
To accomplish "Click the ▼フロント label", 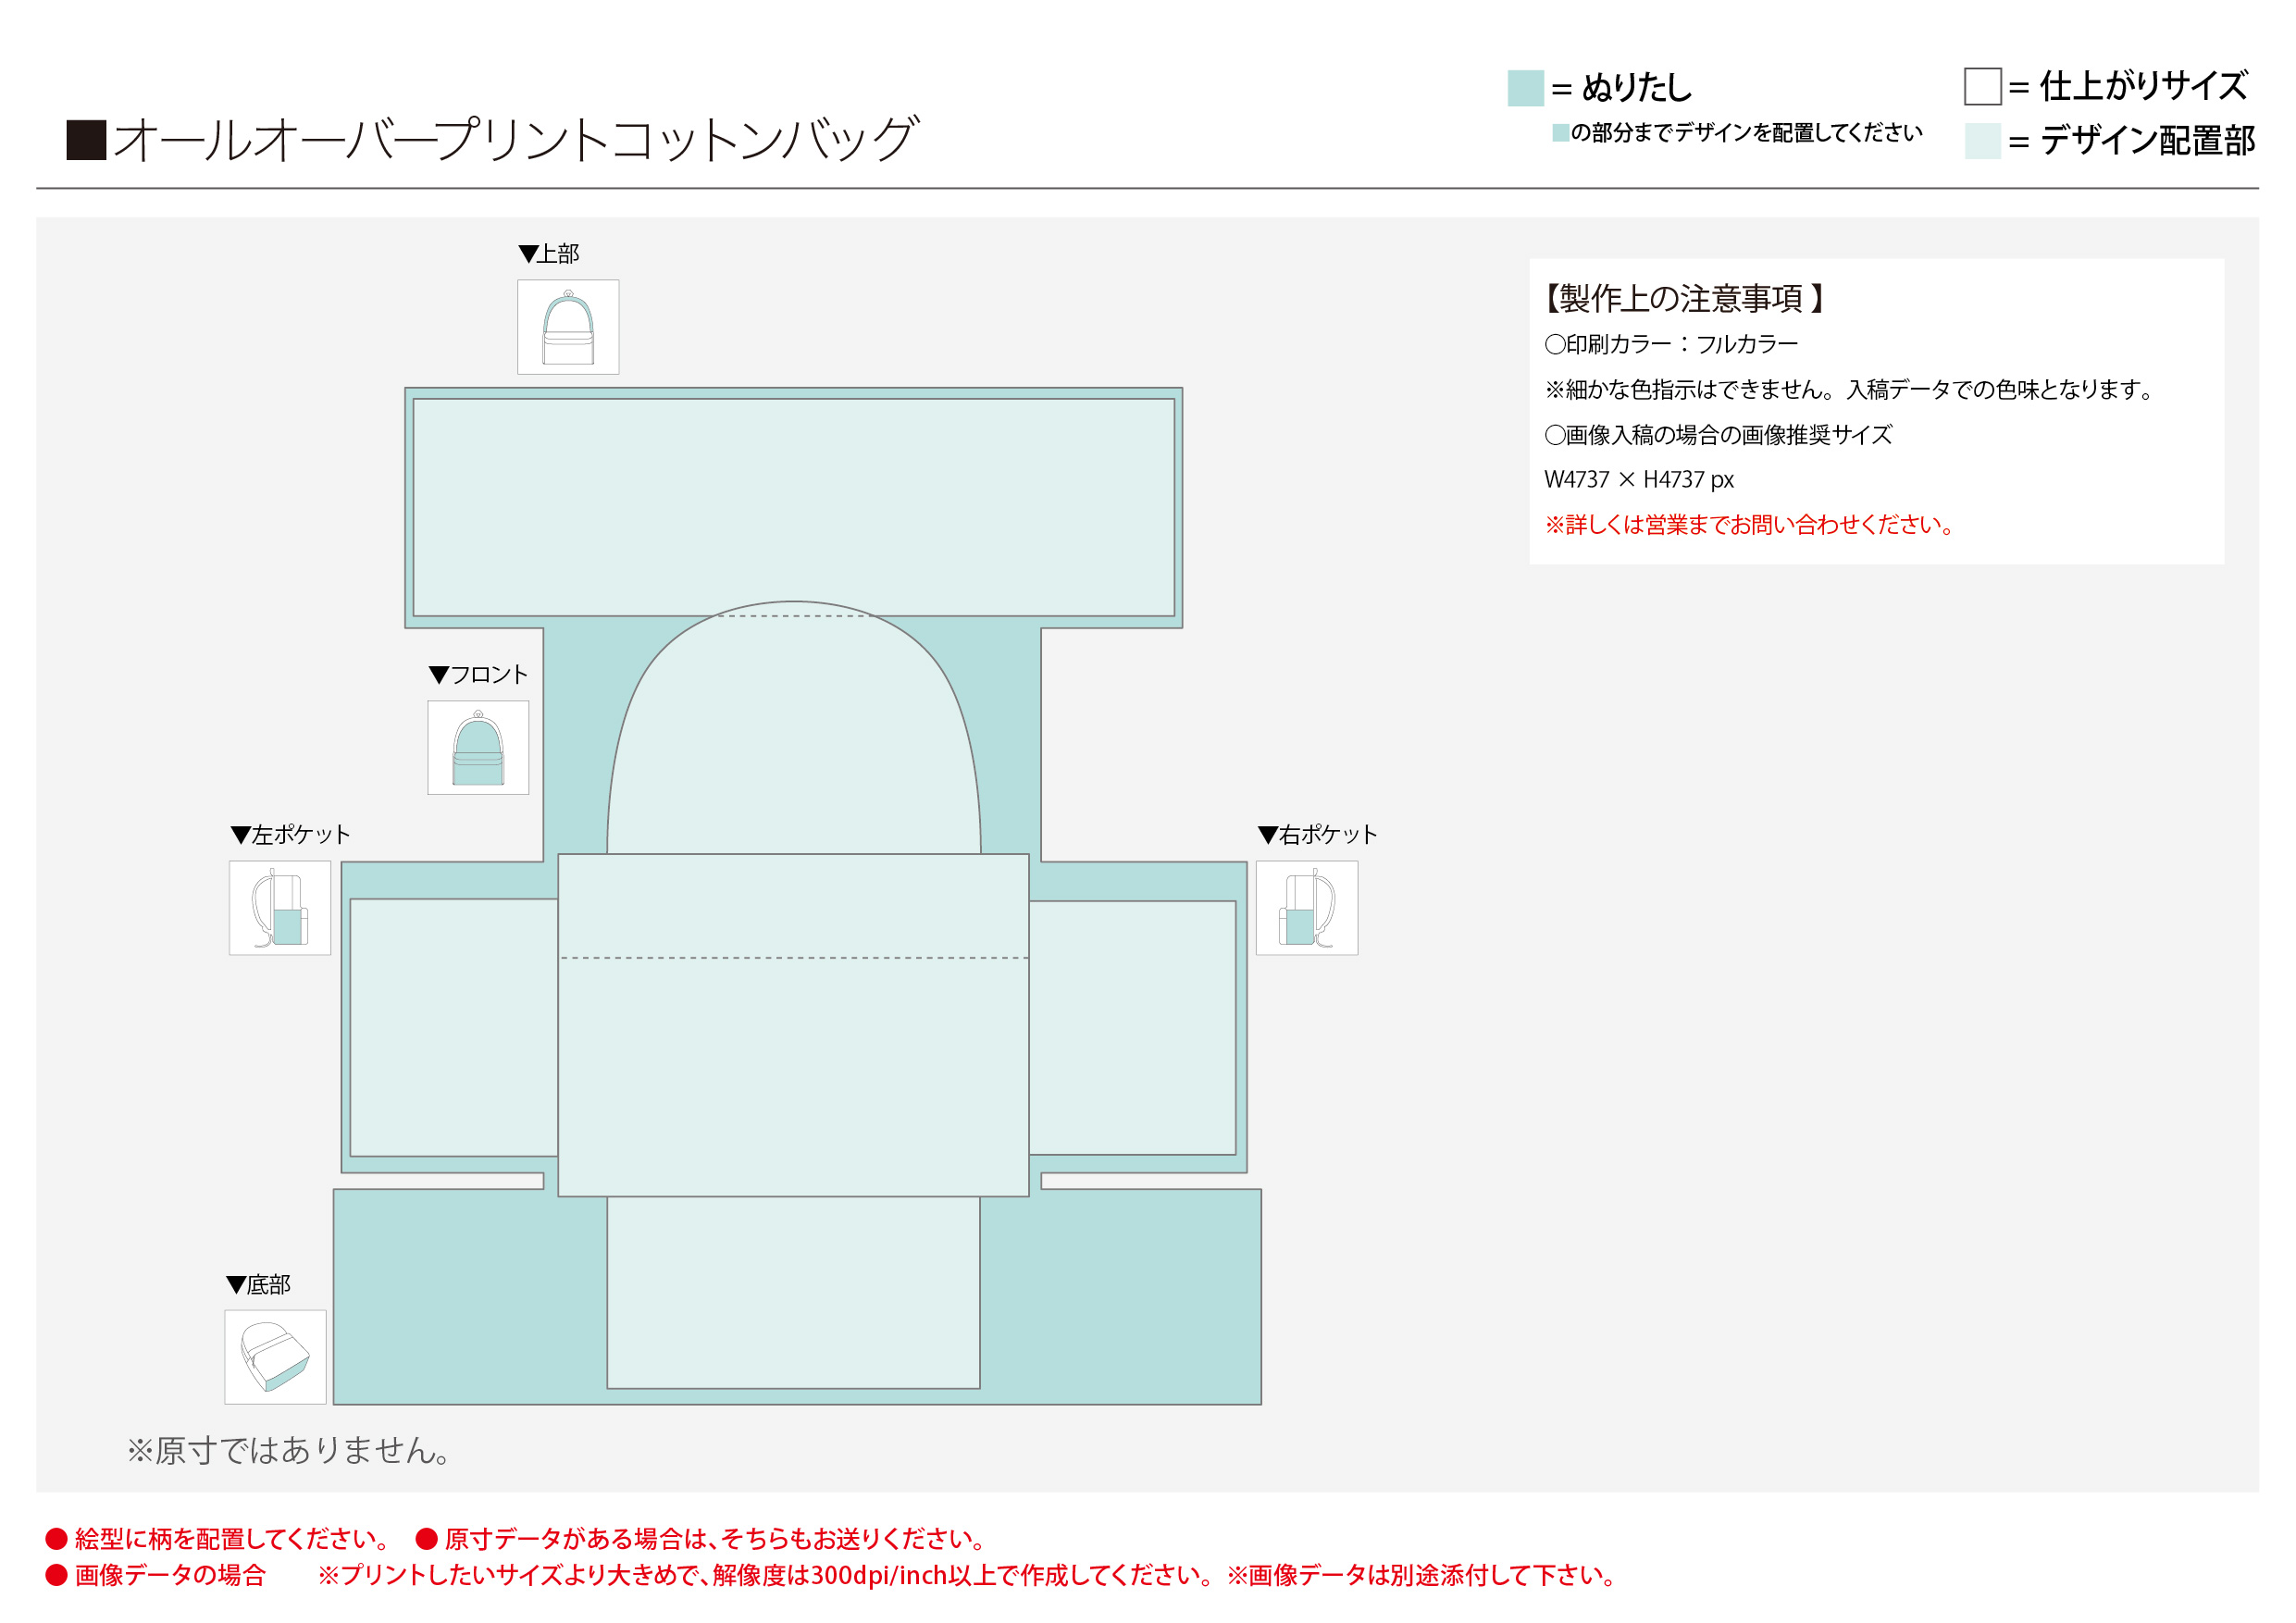I will click(x=478, y=675).
